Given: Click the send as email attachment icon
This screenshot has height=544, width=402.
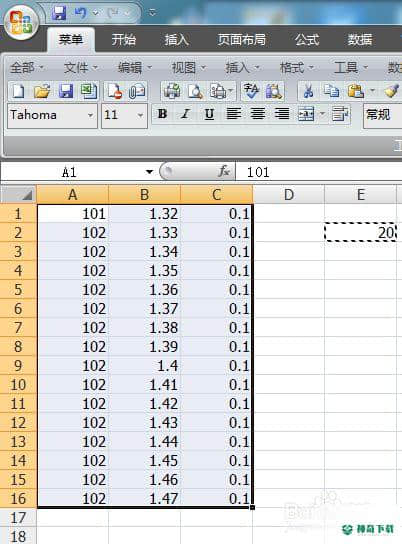Looking at the screenshot, I should pyautogui.click(x=137, y=91).
